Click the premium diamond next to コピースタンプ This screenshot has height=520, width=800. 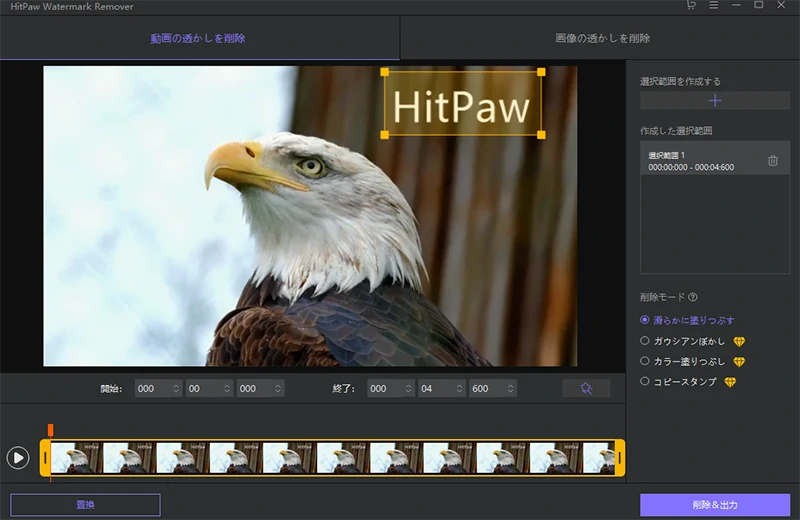pos(730,382)
